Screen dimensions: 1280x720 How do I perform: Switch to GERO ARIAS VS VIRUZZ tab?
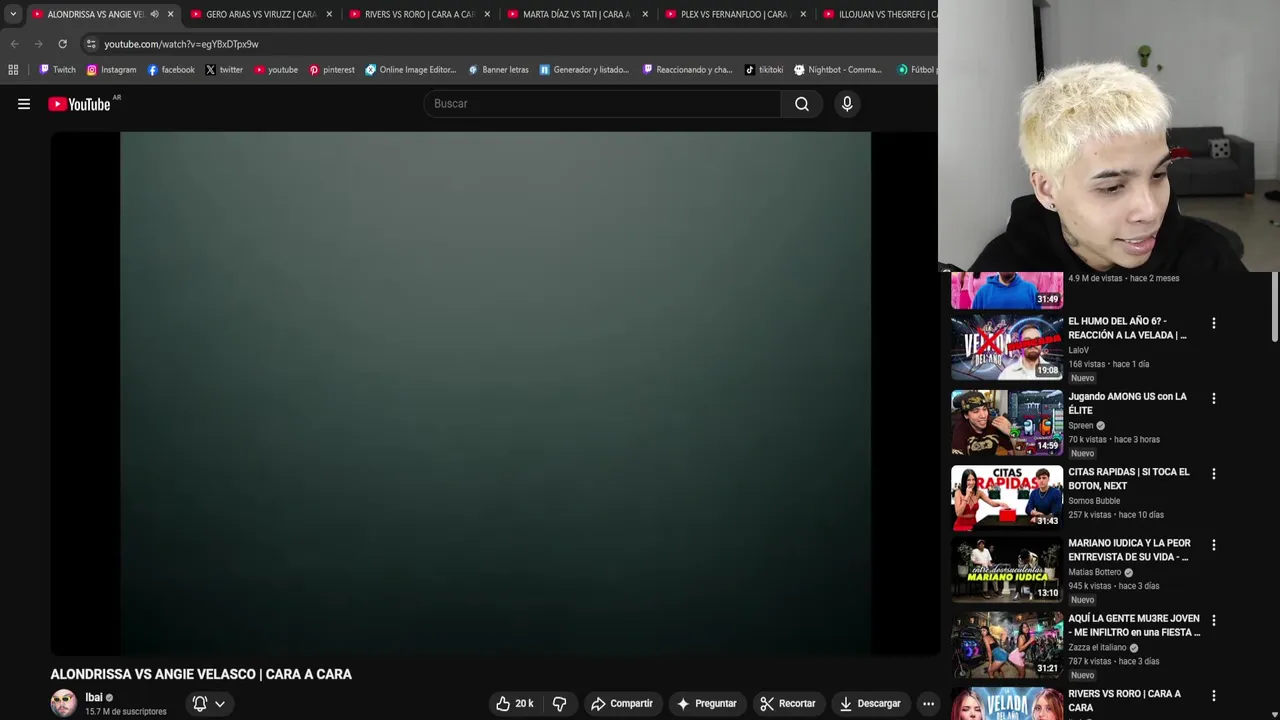(x=260, y=14)
